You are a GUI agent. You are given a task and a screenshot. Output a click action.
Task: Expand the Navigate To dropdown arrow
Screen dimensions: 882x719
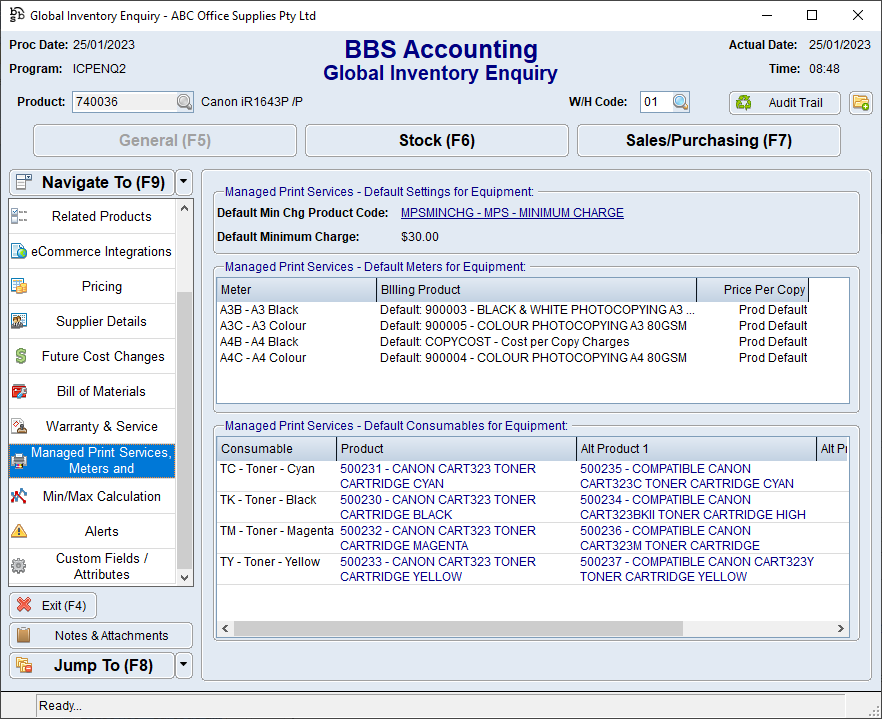[183, 182]
